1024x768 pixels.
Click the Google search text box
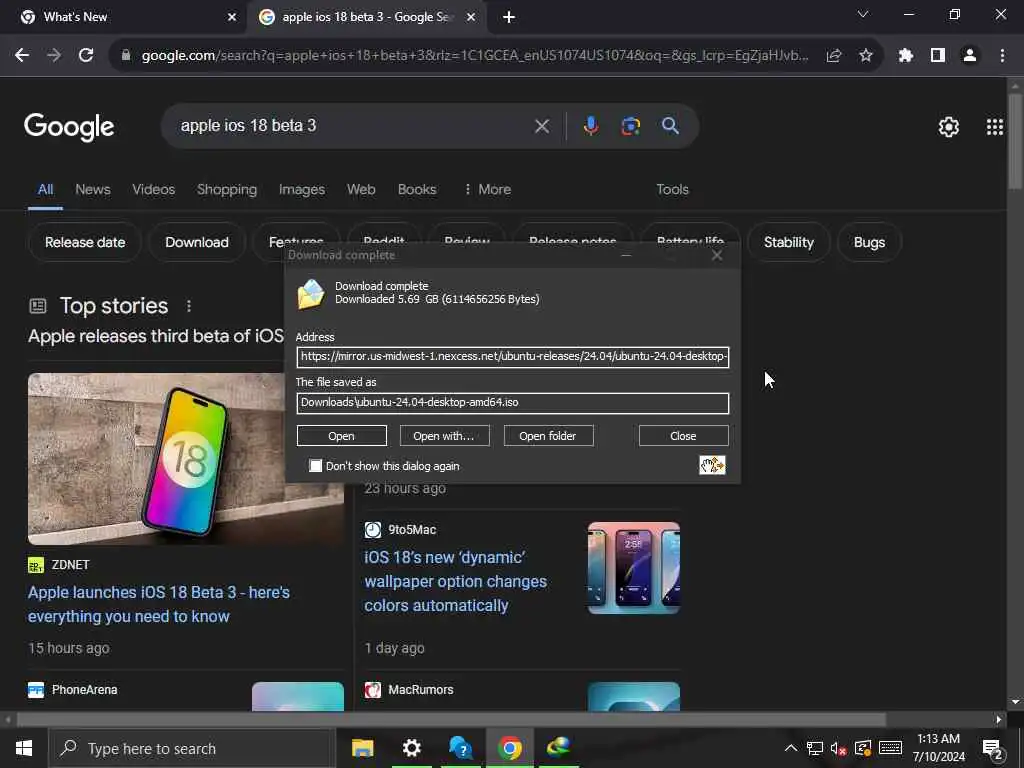point(353,126)
